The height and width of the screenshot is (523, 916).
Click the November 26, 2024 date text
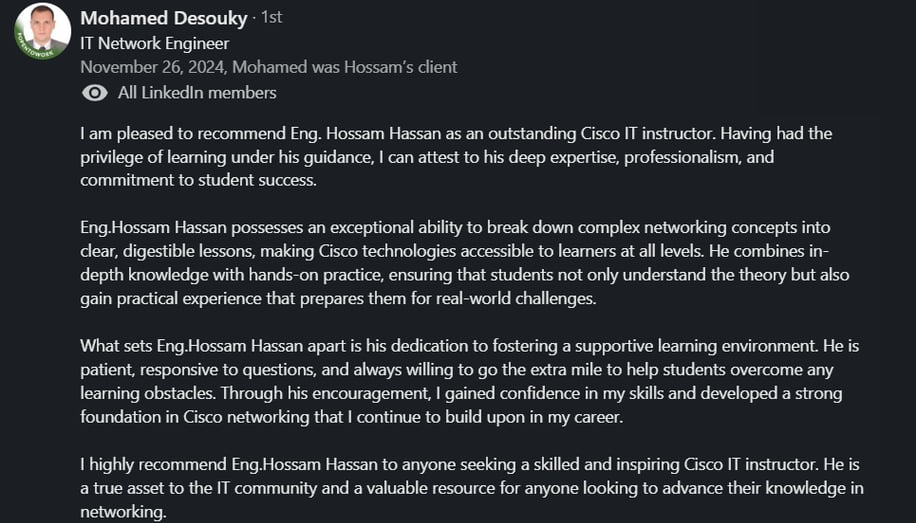152,67
